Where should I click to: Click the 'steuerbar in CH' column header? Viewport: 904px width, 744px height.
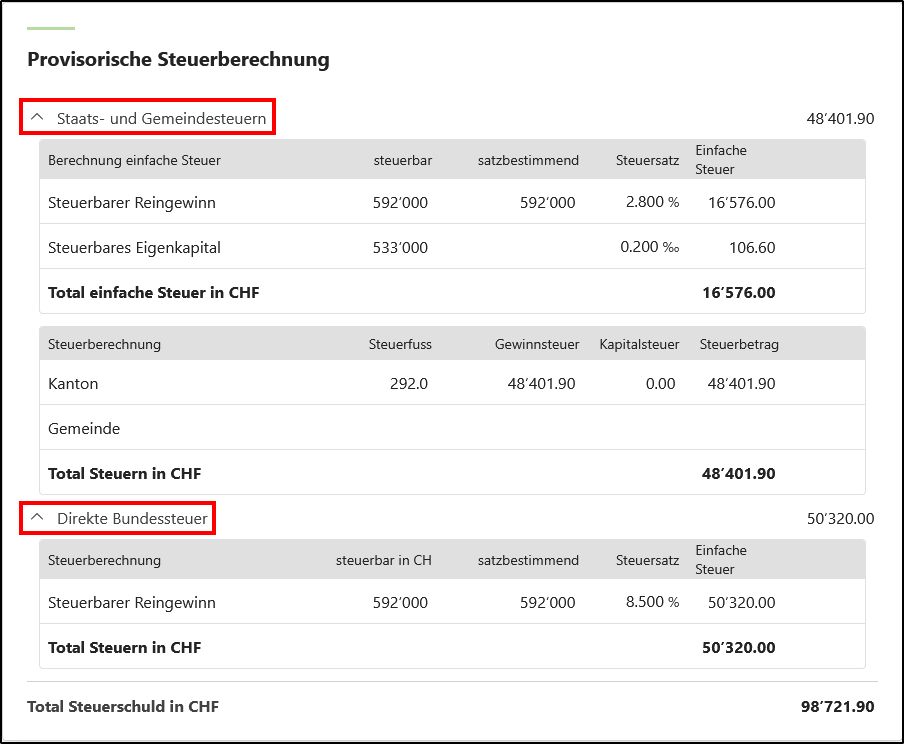click(x=383, y=560)
